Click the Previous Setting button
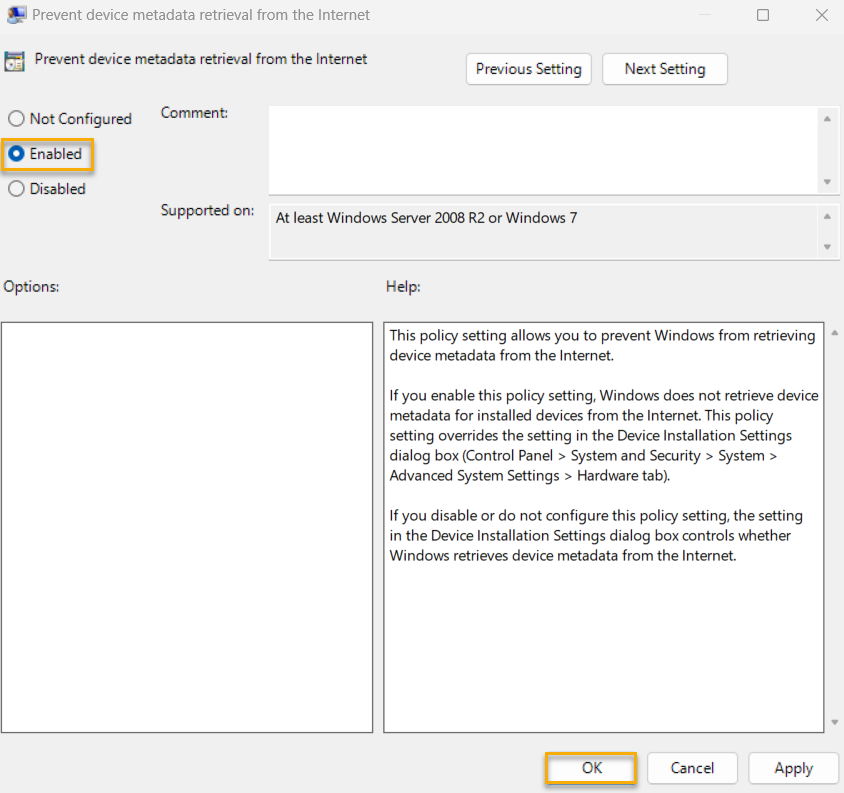This screenshot has width=844, height=793. (x=528, y=69)
